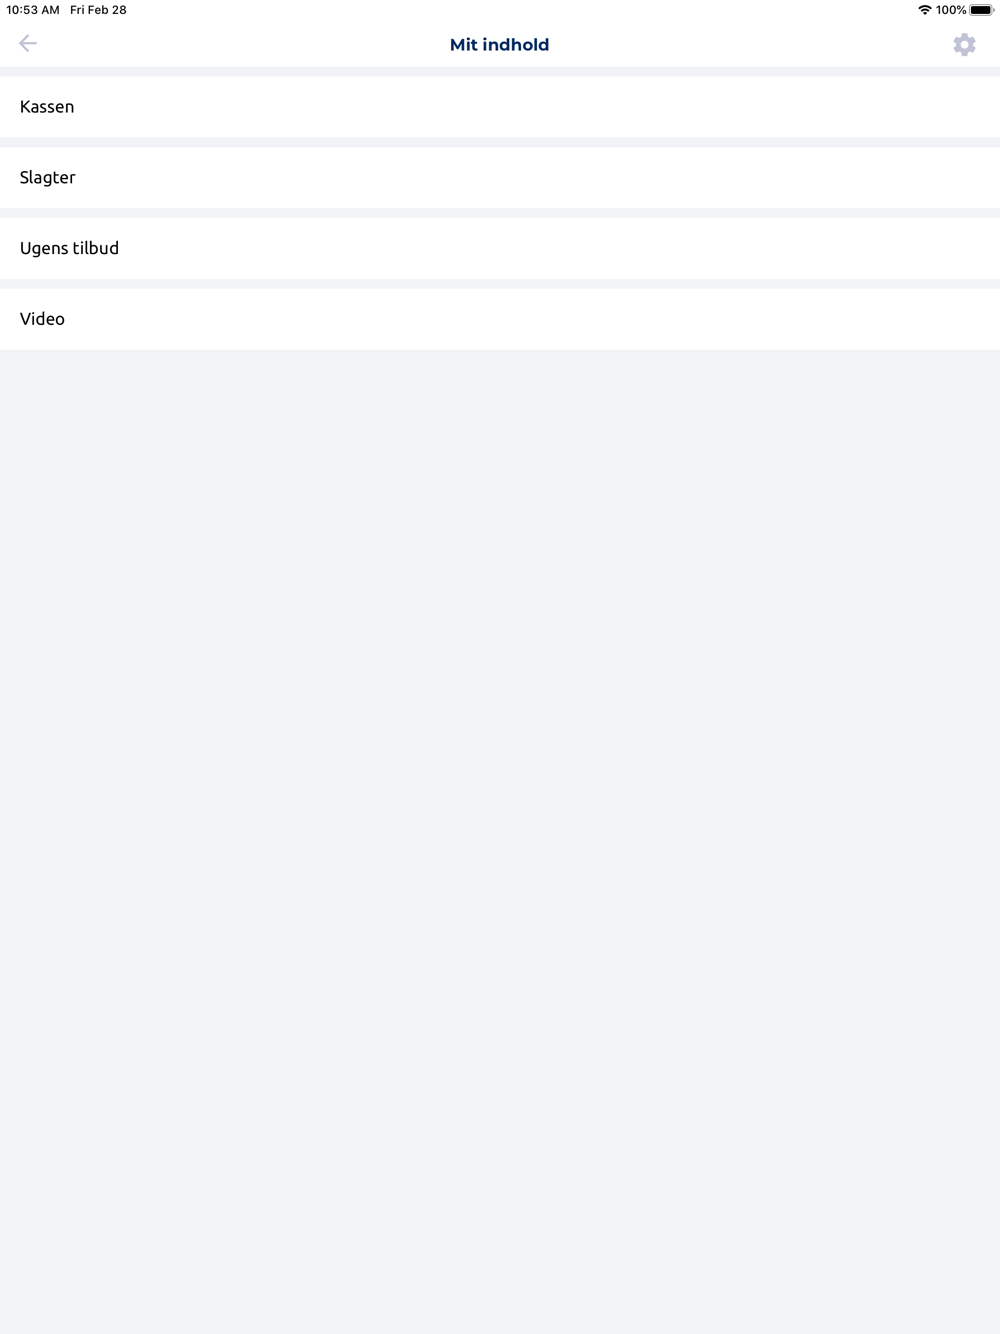Tap the first row of Mit indhold list
This screenshot has height=1334, width=1000.
tap(500, 107)
